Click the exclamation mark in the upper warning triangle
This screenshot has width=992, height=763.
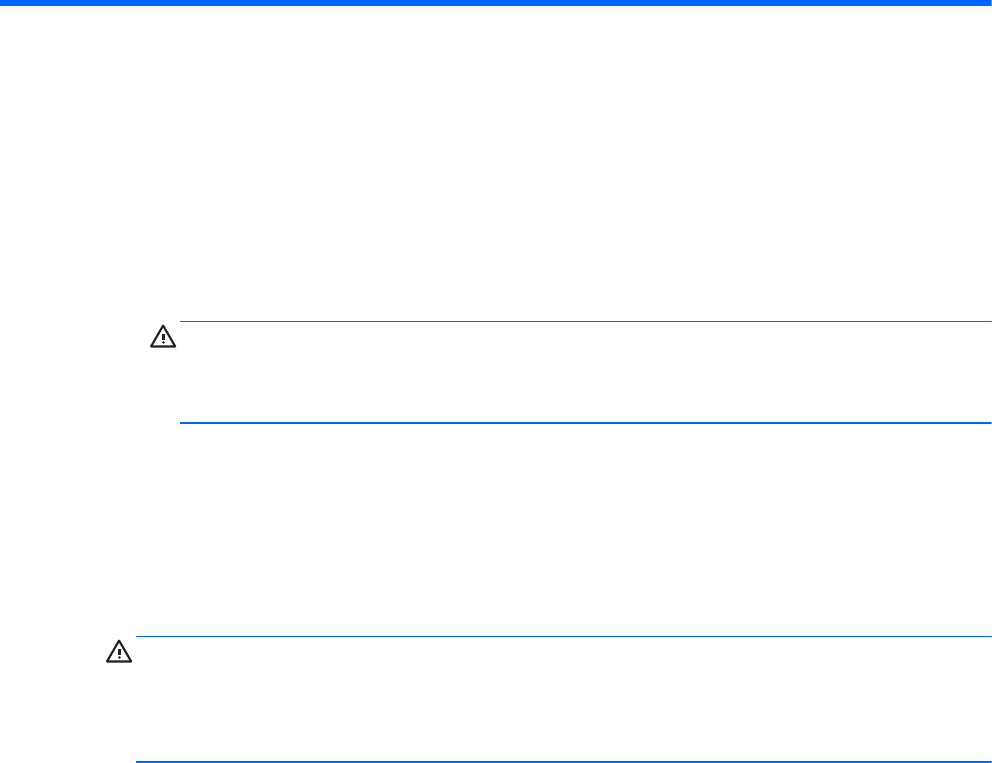point(162,340)
